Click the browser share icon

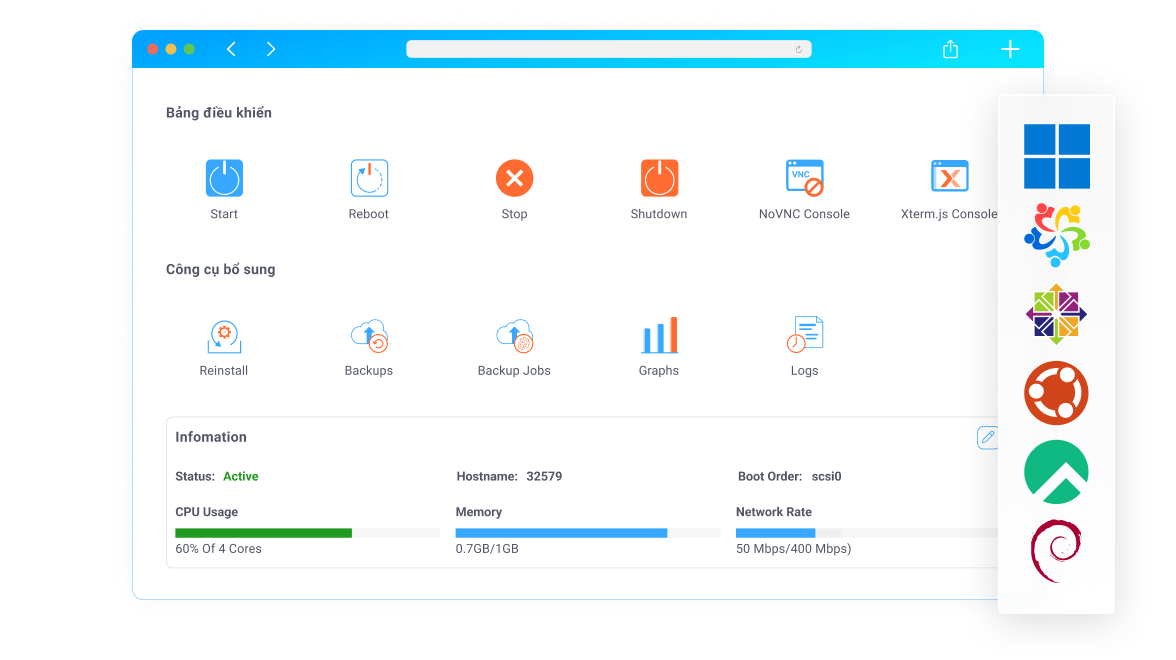tap(950, 48)
